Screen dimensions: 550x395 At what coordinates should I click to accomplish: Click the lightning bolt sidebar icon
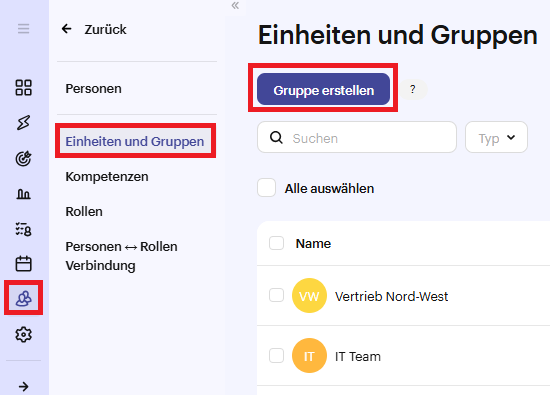click(24, 123)
